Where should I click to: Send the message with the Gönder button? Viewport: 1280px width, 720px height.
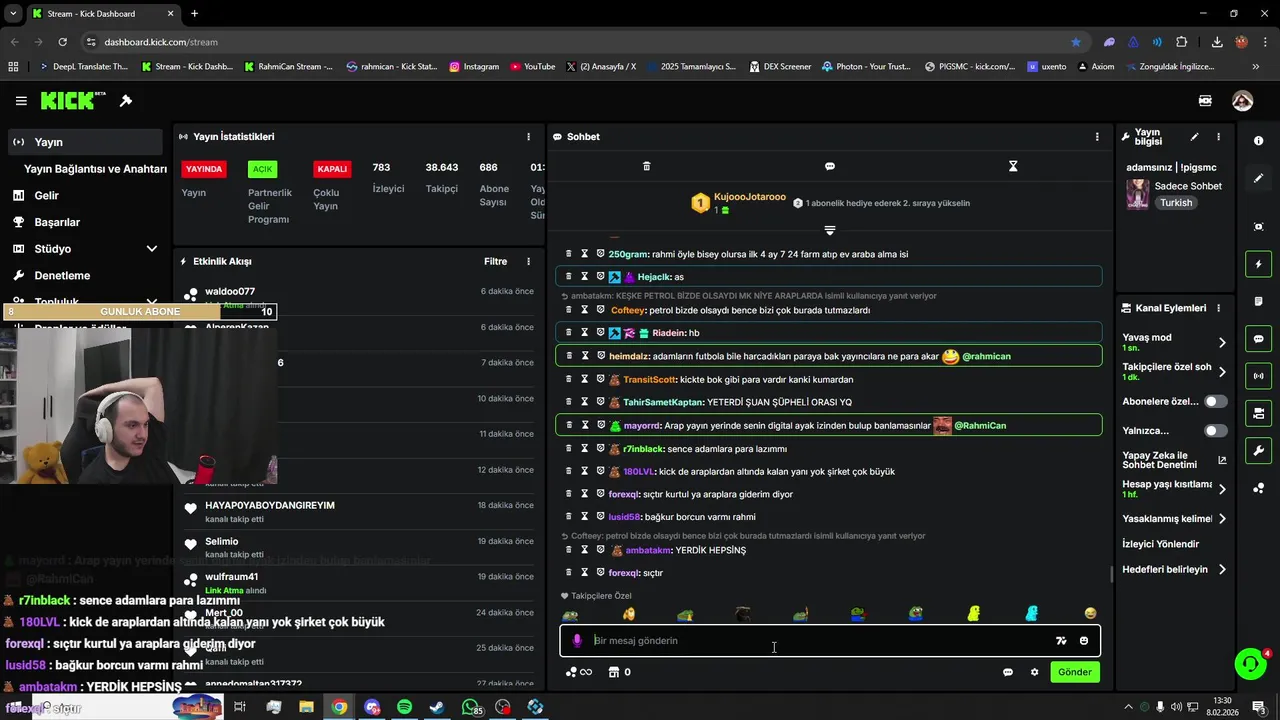tap(1075, 672)
